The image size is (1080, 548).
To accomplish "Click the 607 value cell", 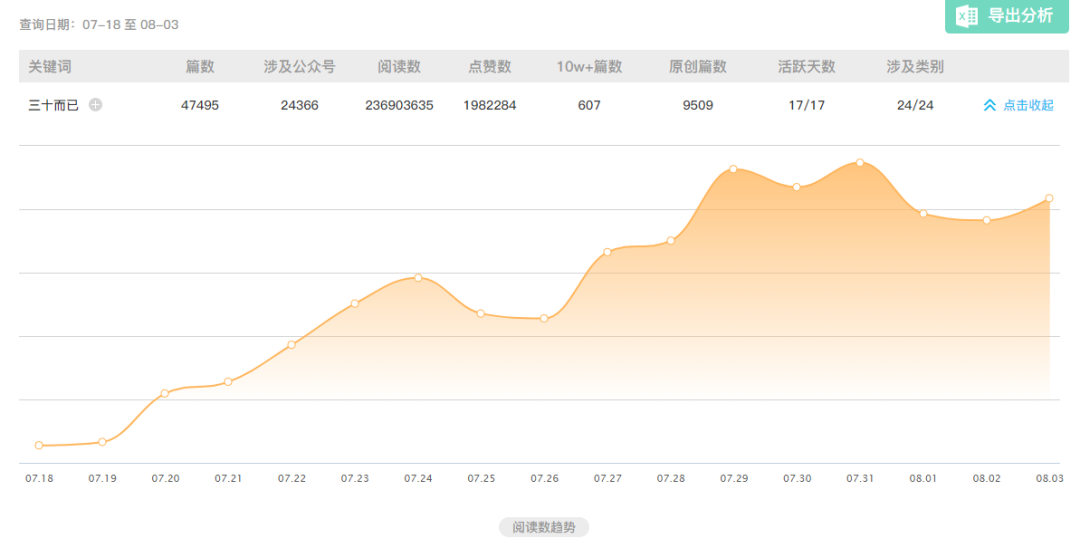I will [x=589, y=105].
